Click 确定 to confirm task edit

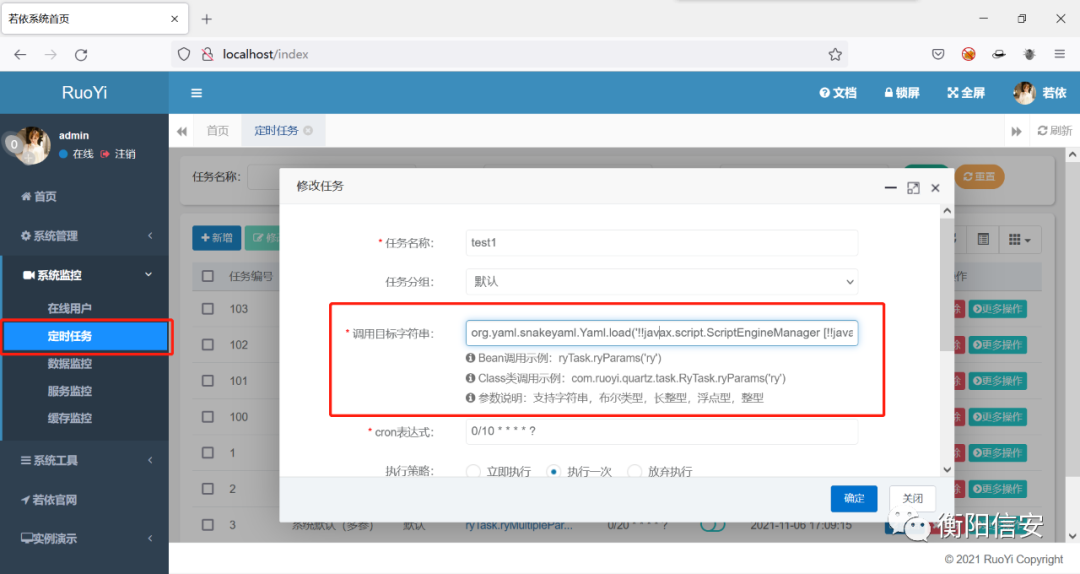854,498
